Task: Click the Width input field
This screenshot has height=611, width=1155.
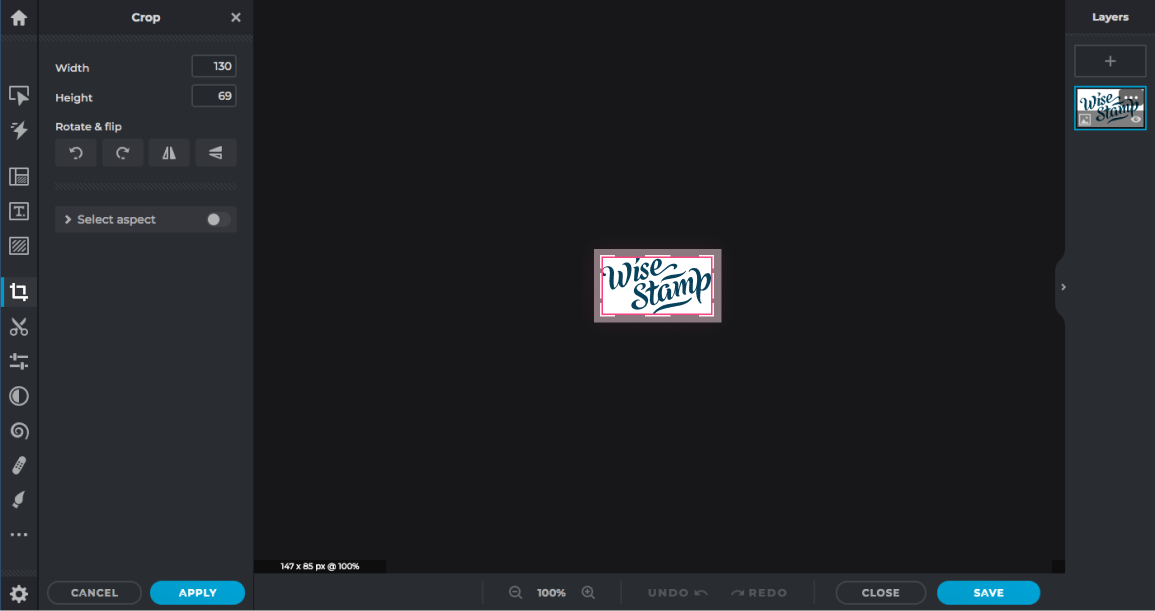Action: pyautogui.click(x=214, y=66)
